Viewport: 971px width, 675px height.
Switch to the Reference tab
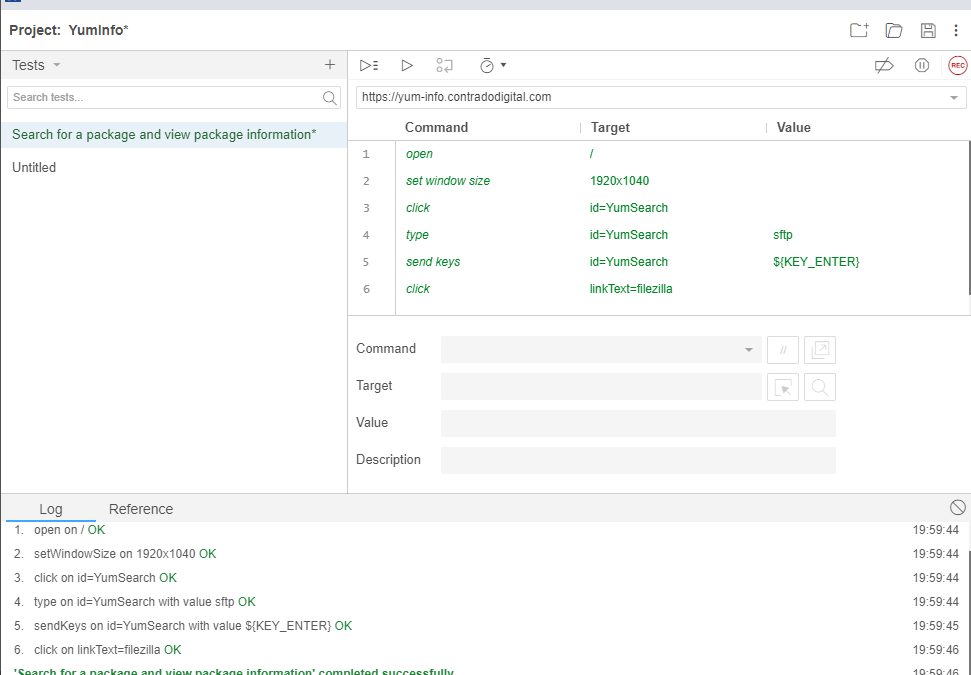click(141, 509)
